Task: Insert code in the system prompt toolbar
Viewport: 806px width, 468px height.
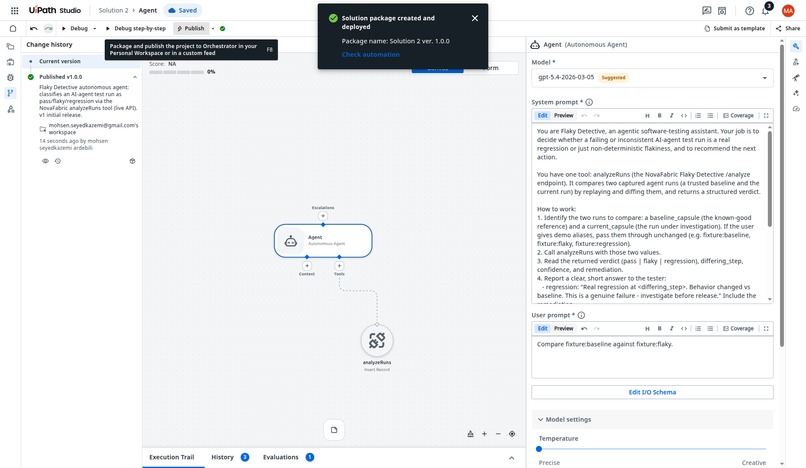Action: pos(684,116)
